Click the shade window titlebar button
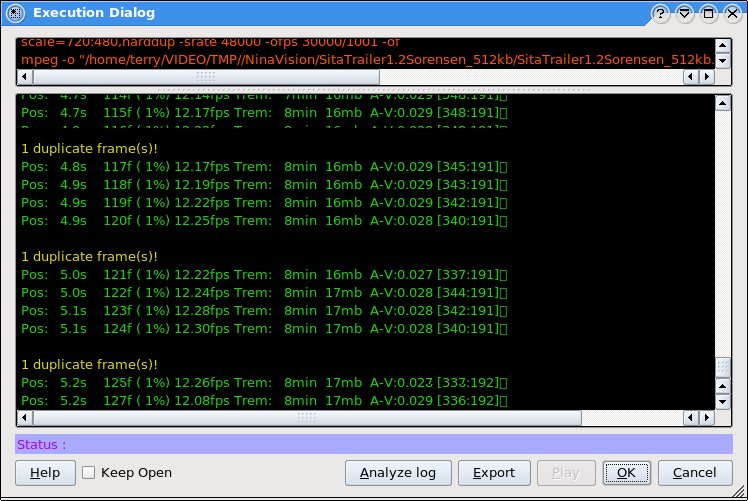 point(684,13)
